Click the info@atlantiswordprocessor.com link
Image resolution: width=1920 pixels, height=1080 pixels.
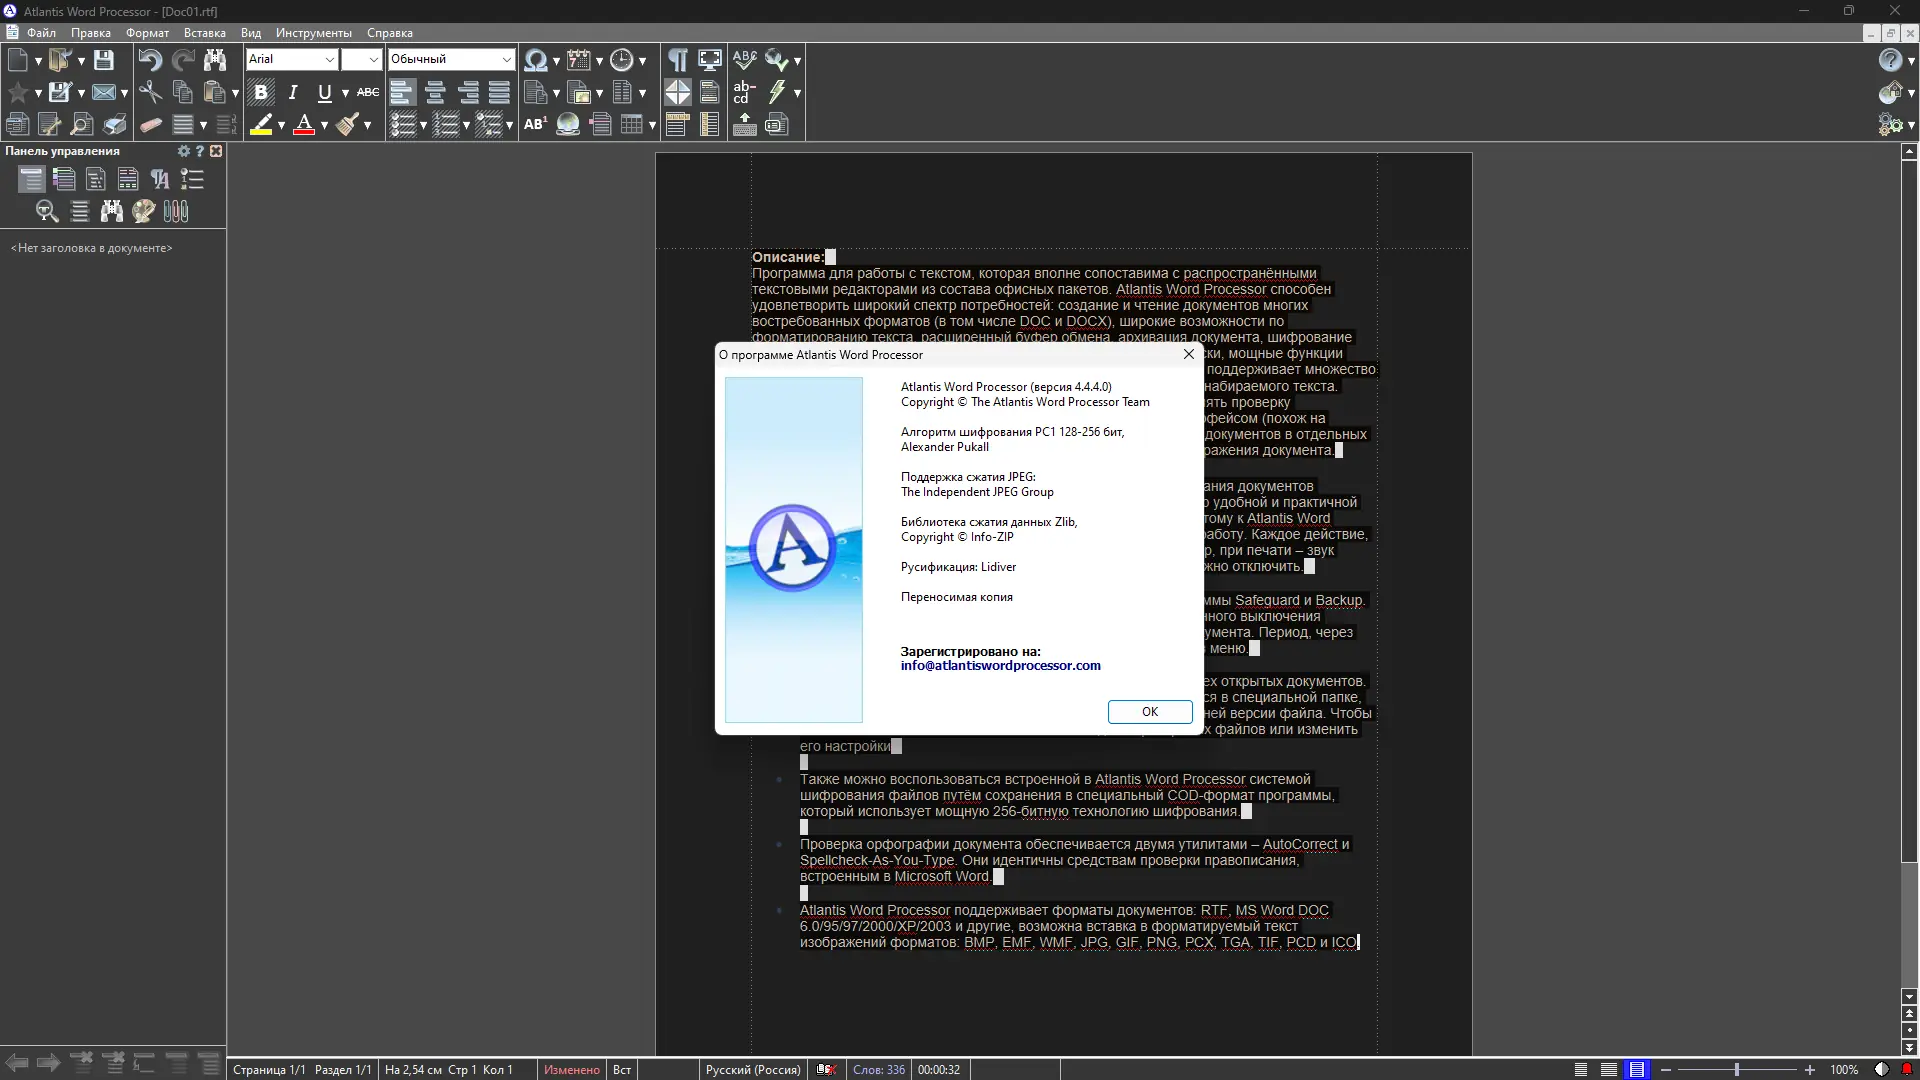1000,665
